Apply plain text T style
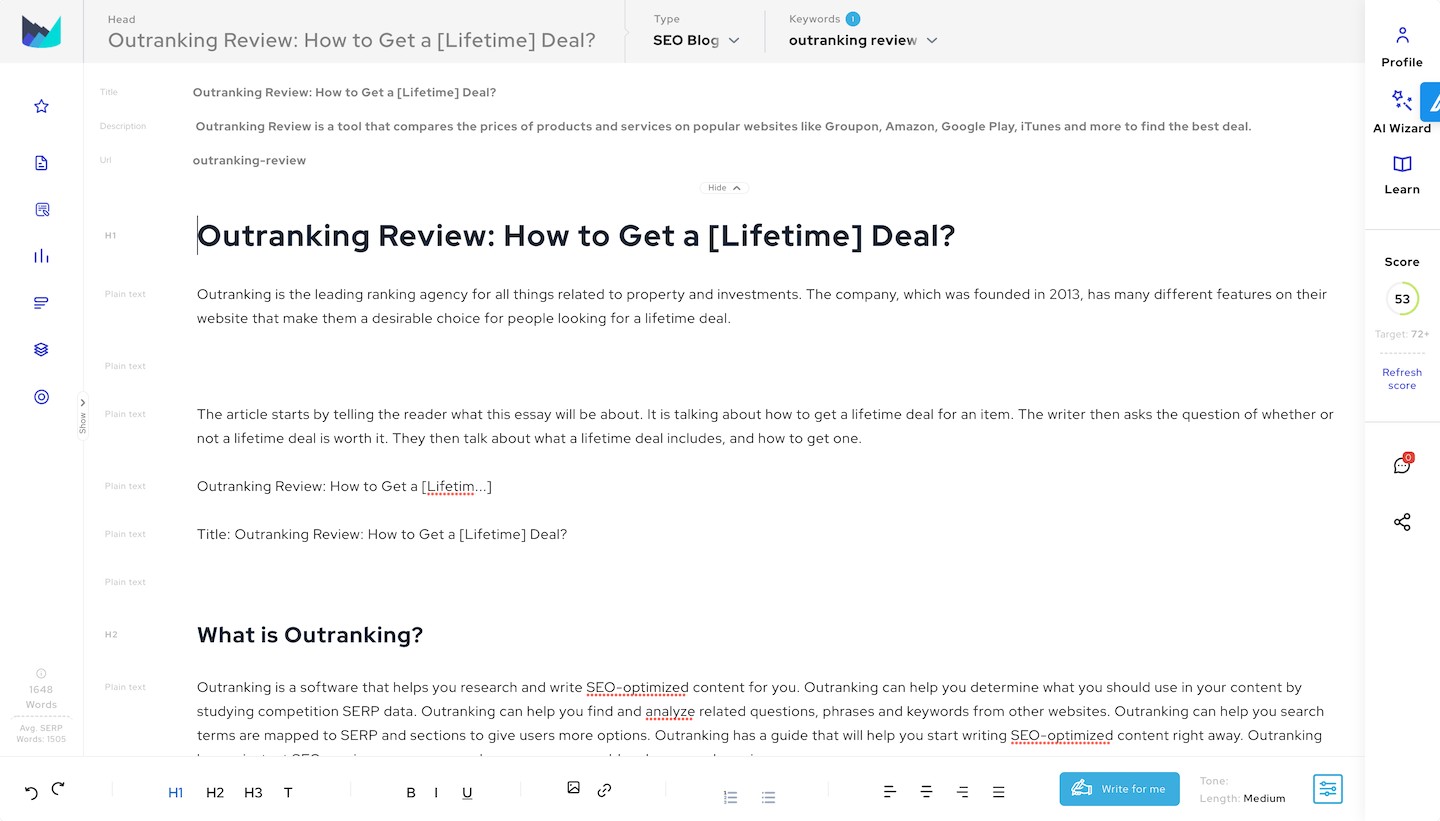 click(x=288, y=792)
